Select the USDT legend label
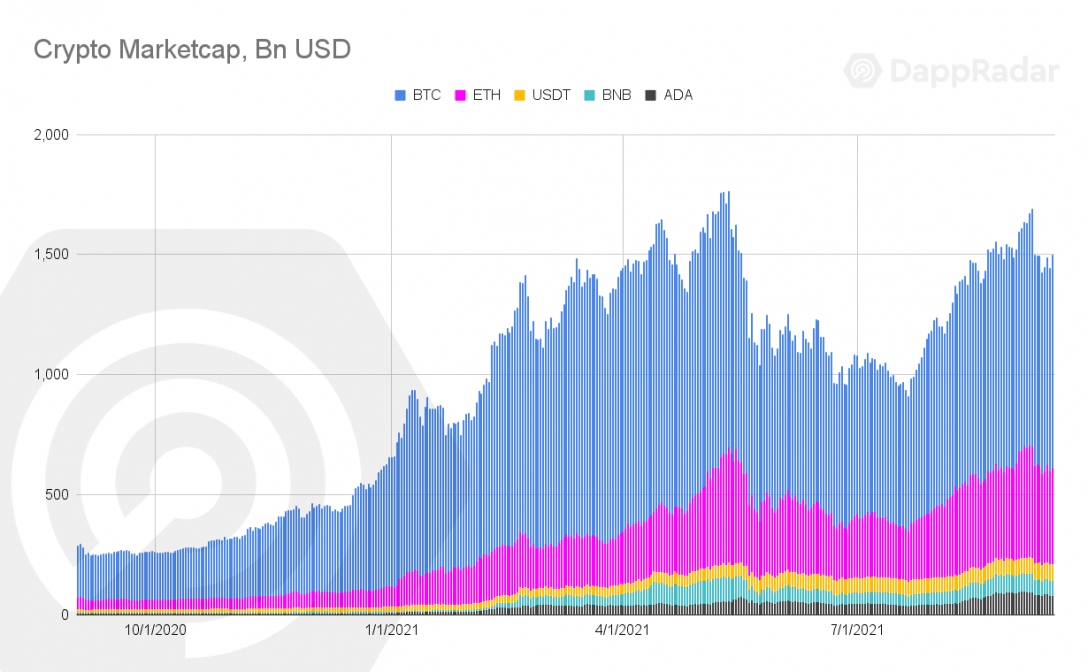 (551, 95)
